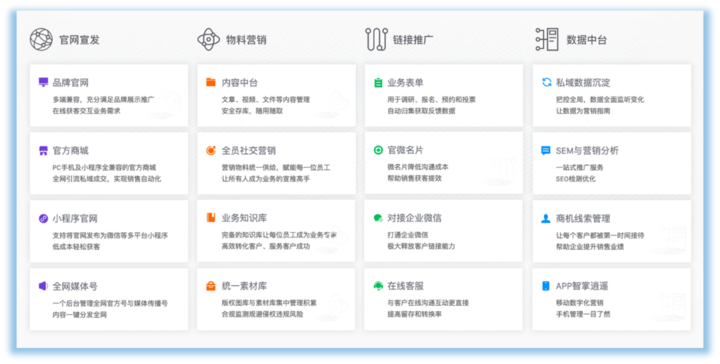Open the APP智掌逍遥 card
This screenshot has height=364, width=720.
coord(612,299)
